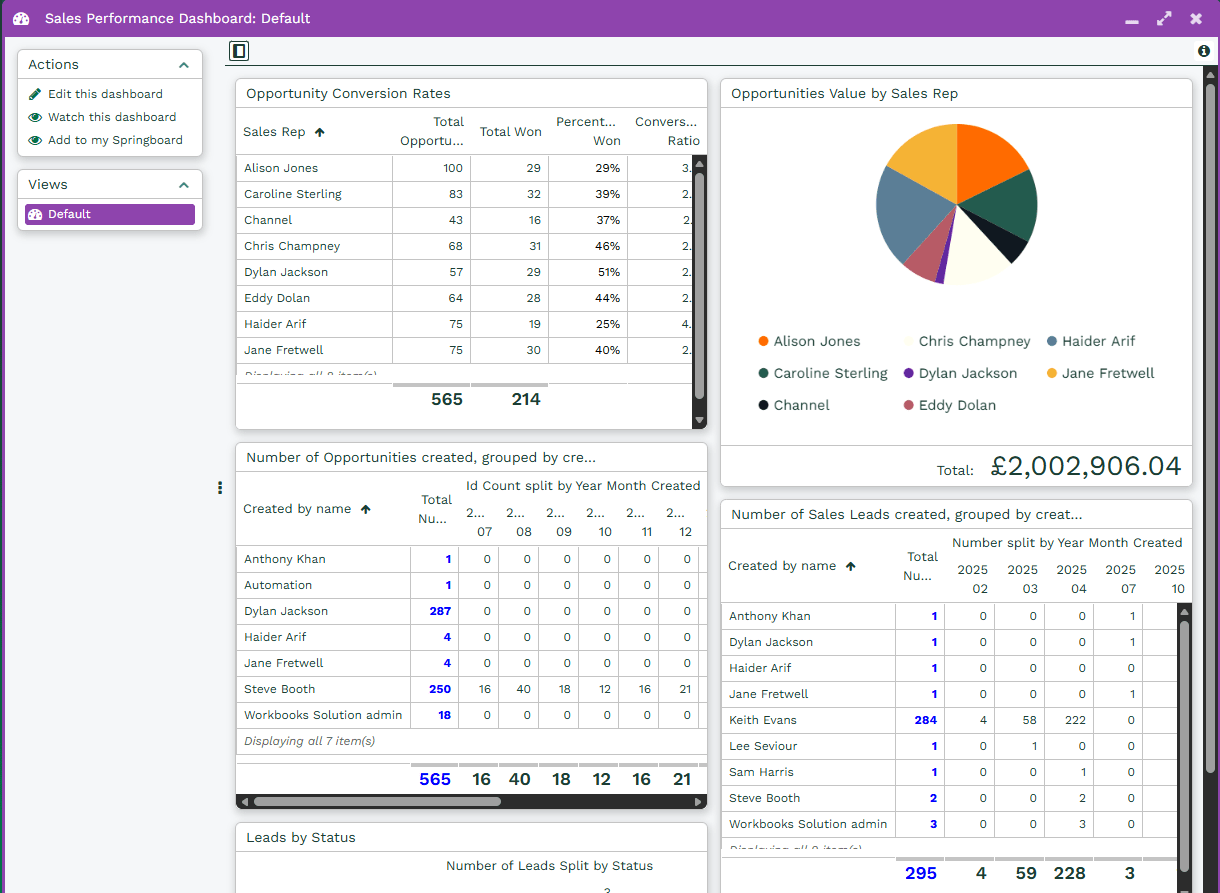This screenshot has width=1220, height=893.
Task: Open Keith Evans' 284 sales leads link
Action: point(925,720)
